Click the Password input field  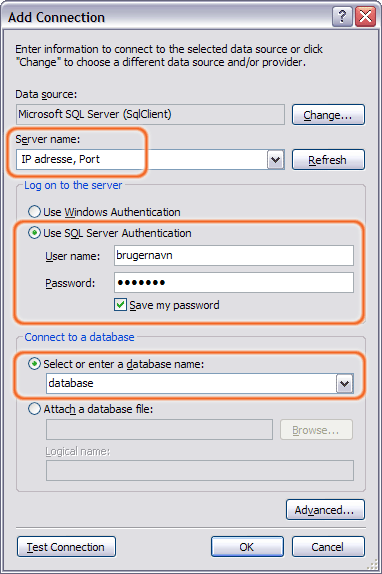click(234, 282)
